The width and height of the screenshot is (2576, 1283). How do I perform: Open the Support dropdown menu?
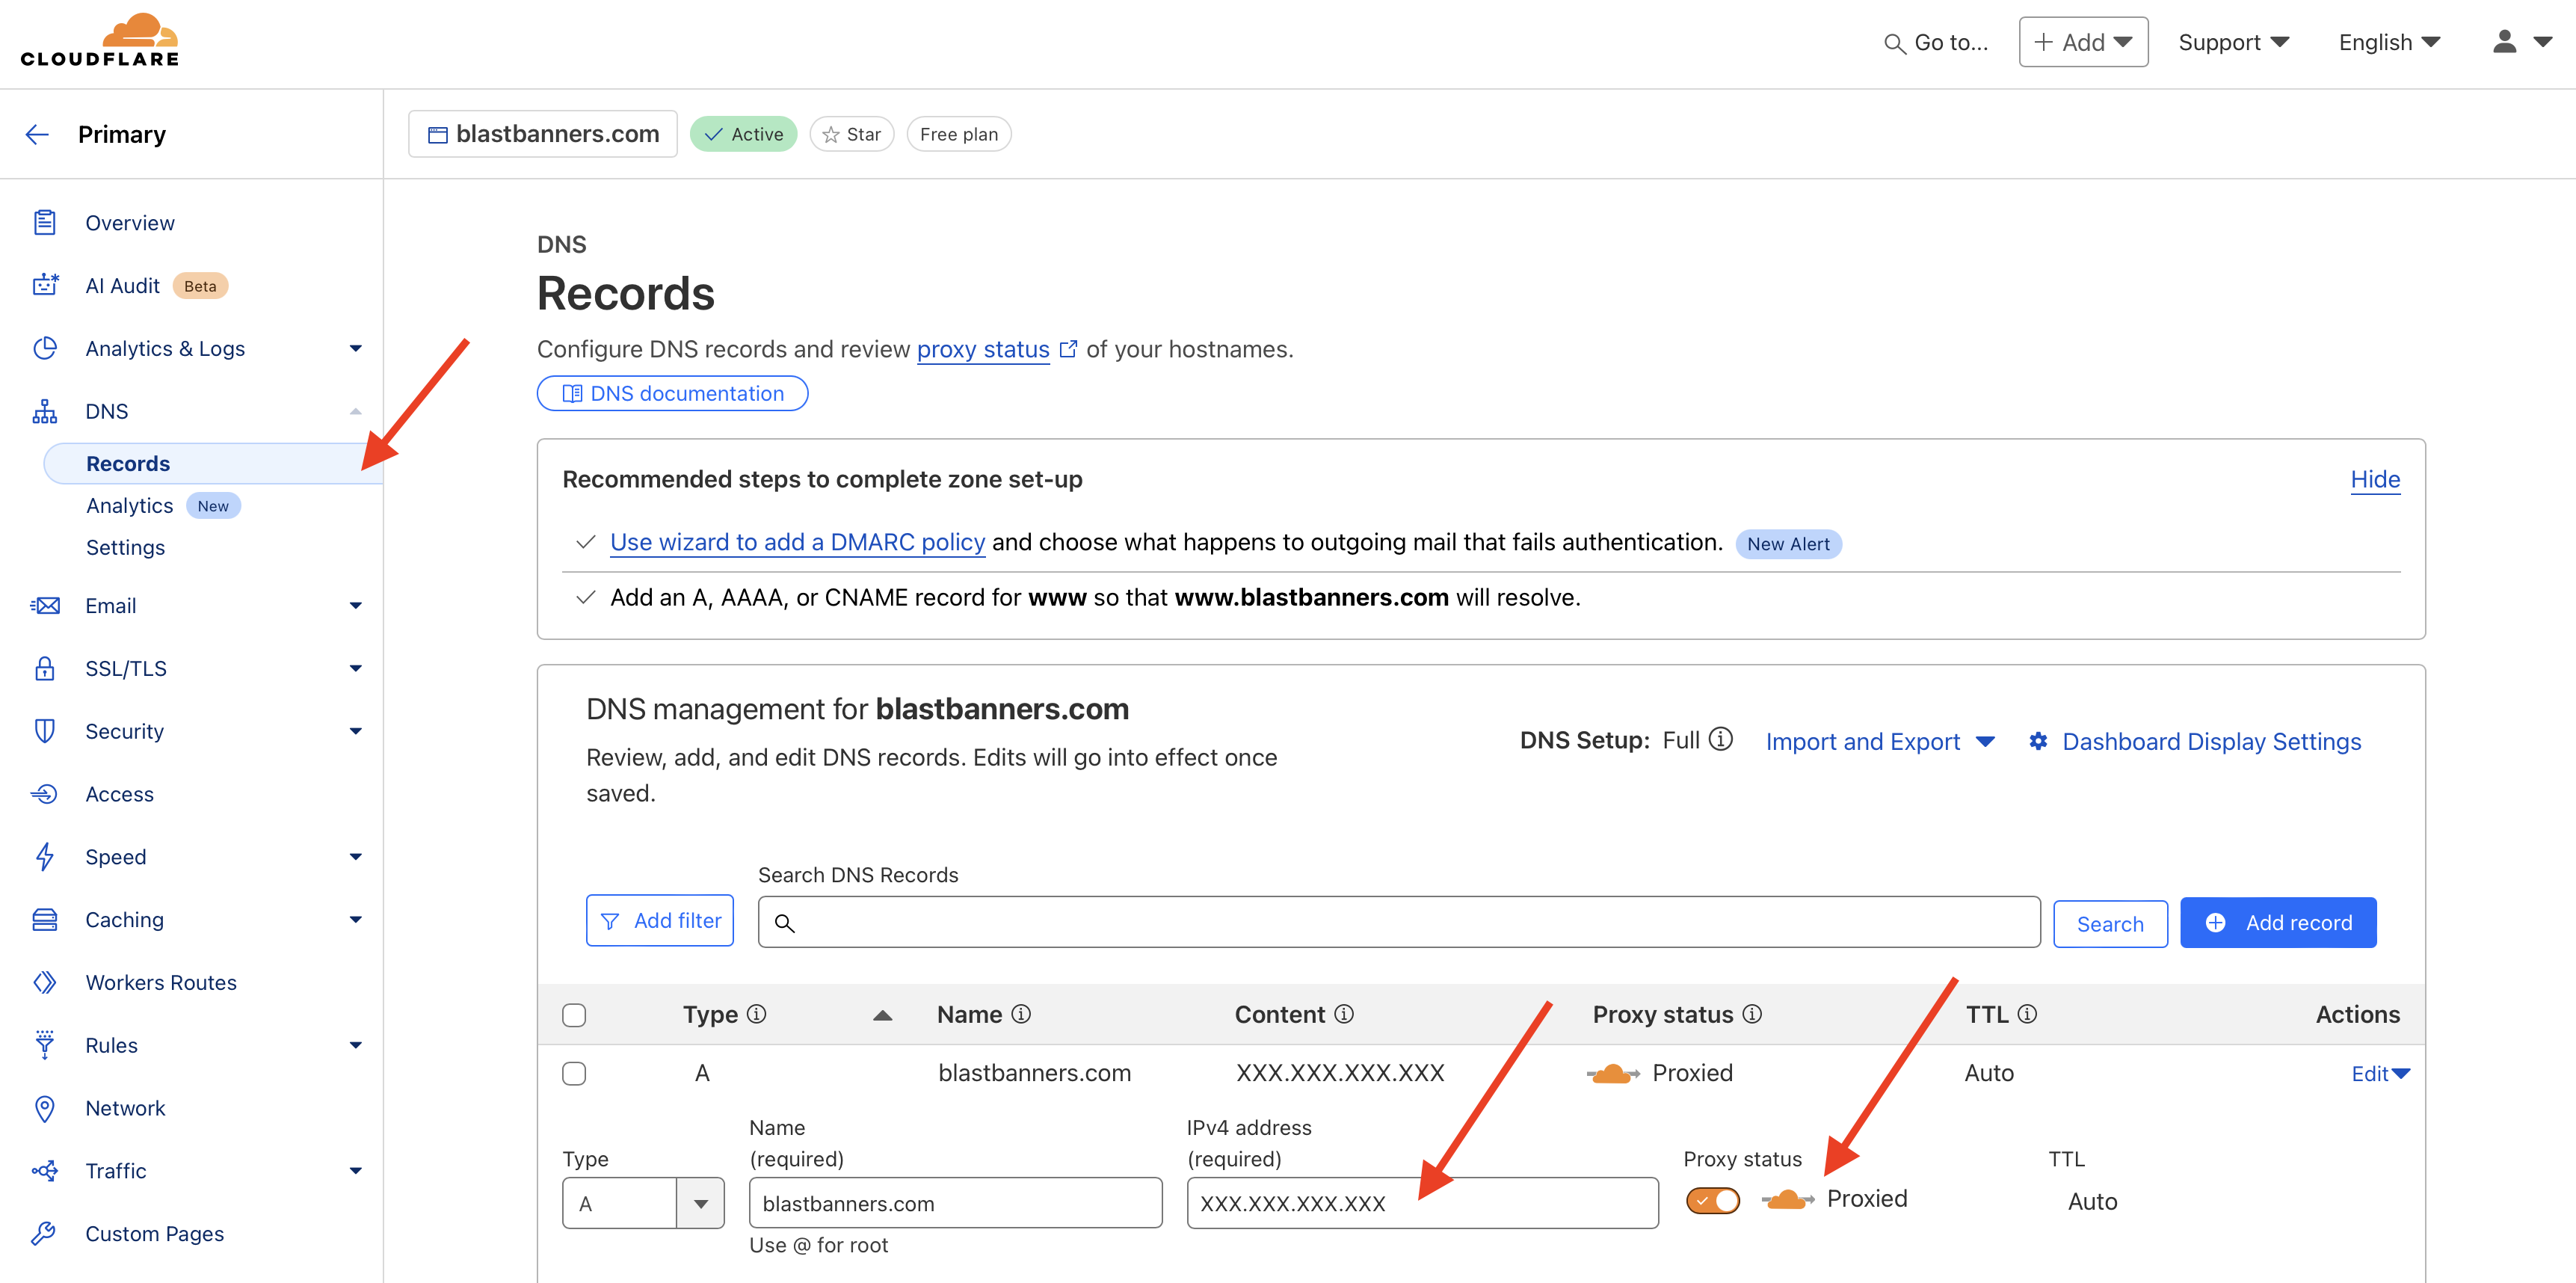click(x=2234, y=42)
